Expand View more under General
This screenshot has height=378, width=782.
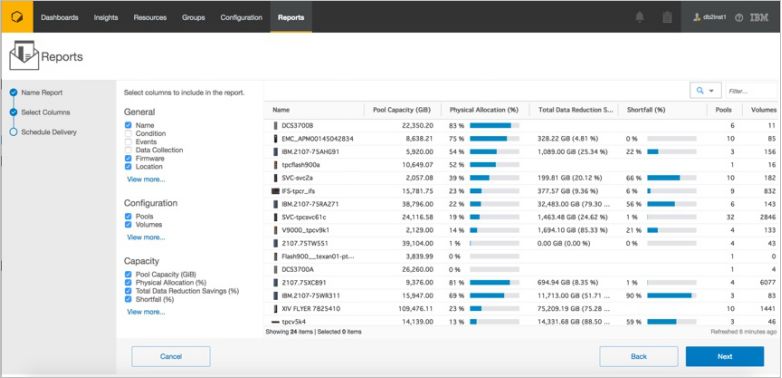pos(146,179)
